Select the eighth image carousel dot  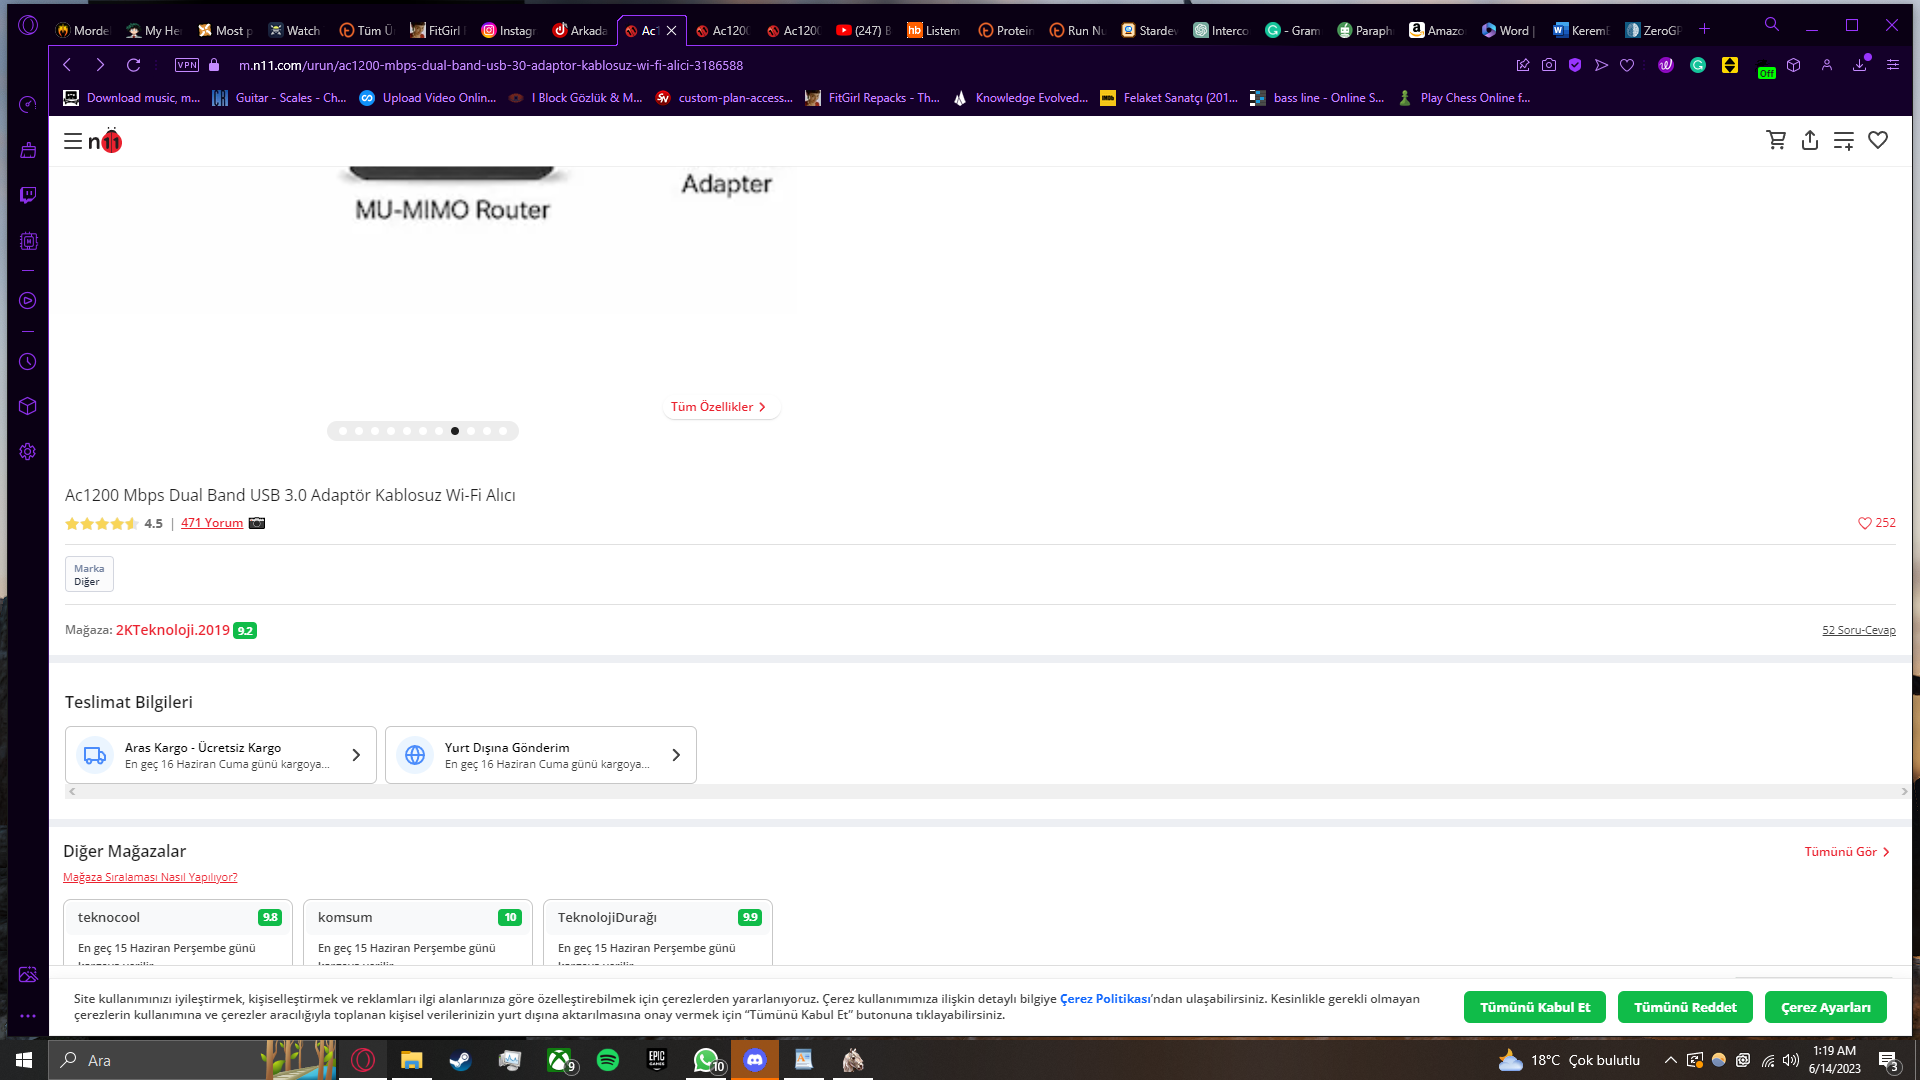pyautogui.click(x=455, y=431)
